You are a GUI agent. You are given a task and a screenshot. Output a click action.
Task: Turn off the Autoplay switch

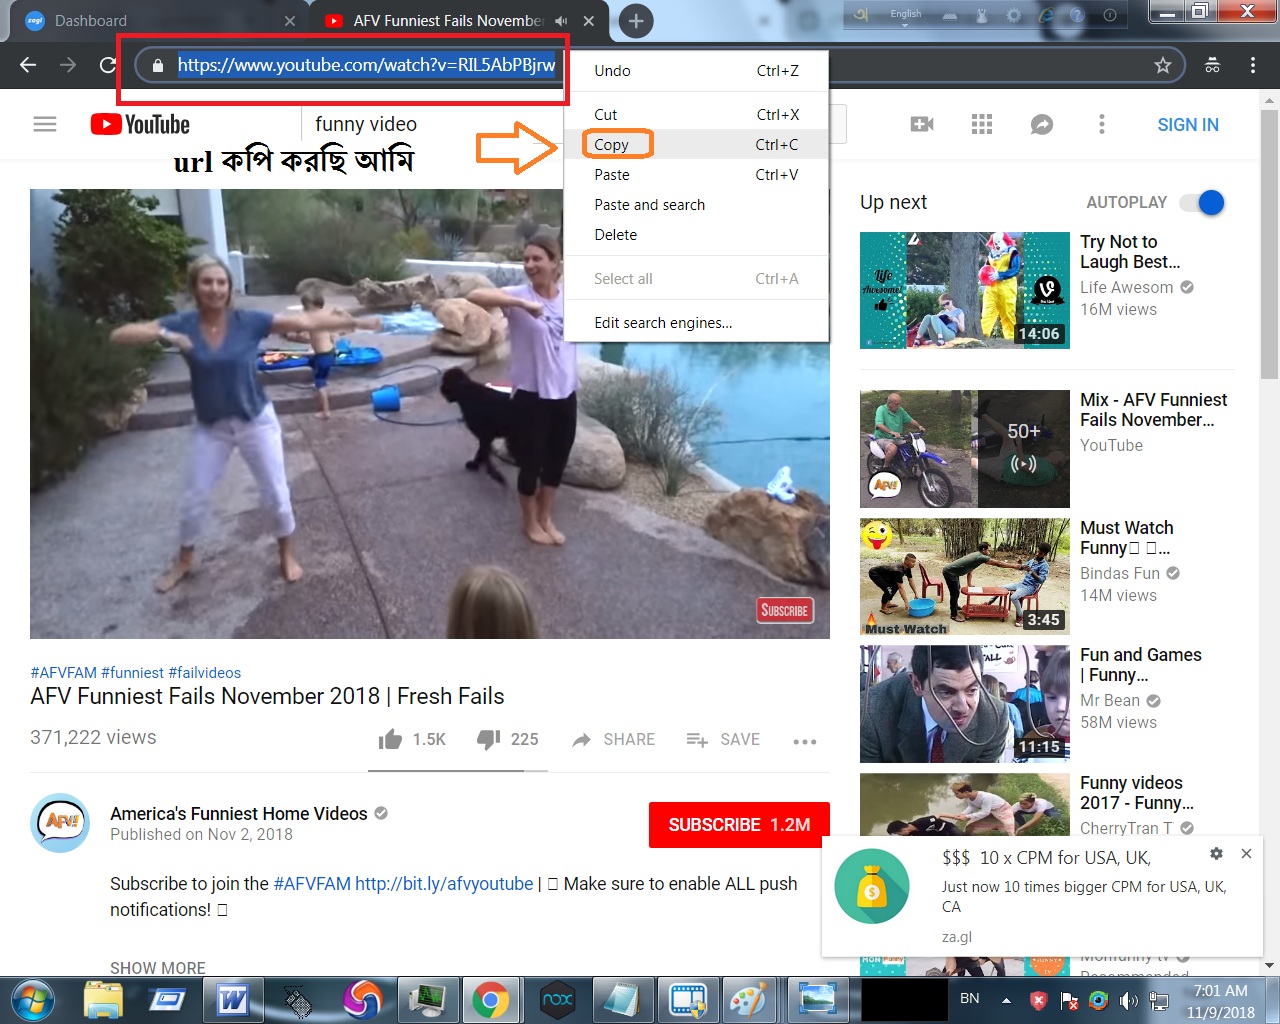click(x=1203, y=202)
